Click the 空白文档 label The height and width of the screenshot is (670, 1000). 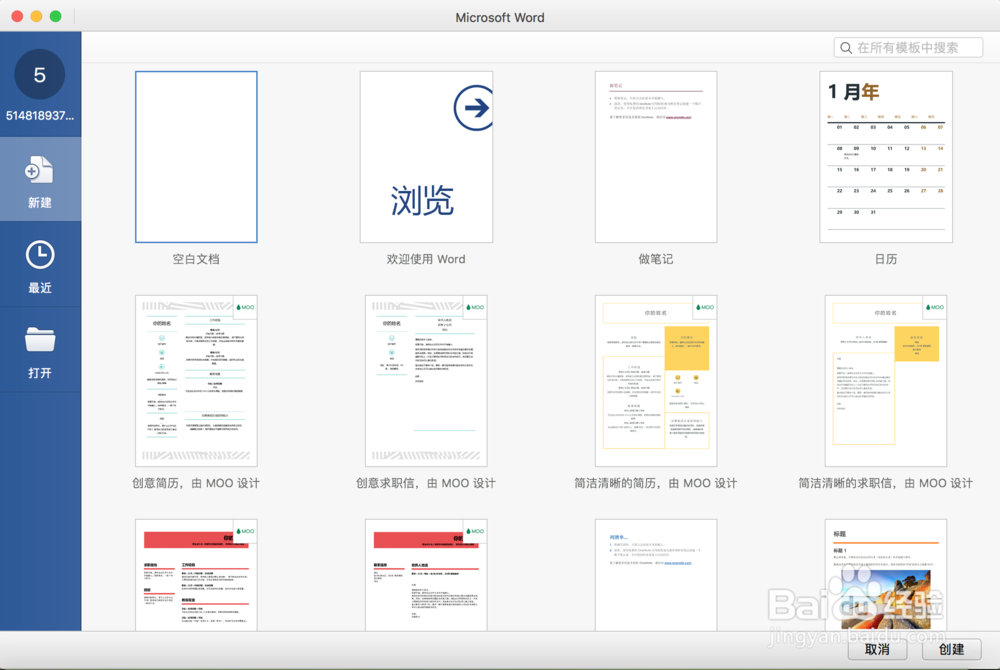(196, 259)
